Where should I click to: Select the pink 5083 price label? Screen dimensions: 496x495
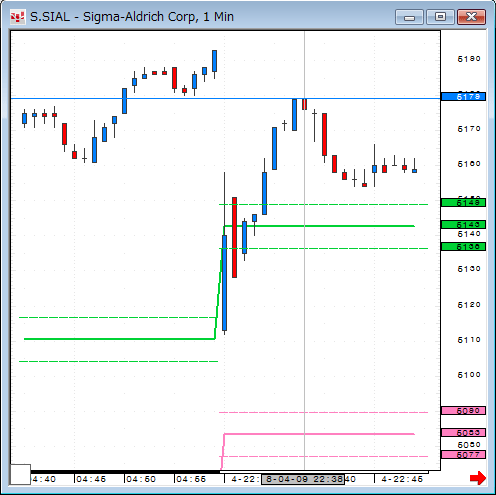point(463,433)
